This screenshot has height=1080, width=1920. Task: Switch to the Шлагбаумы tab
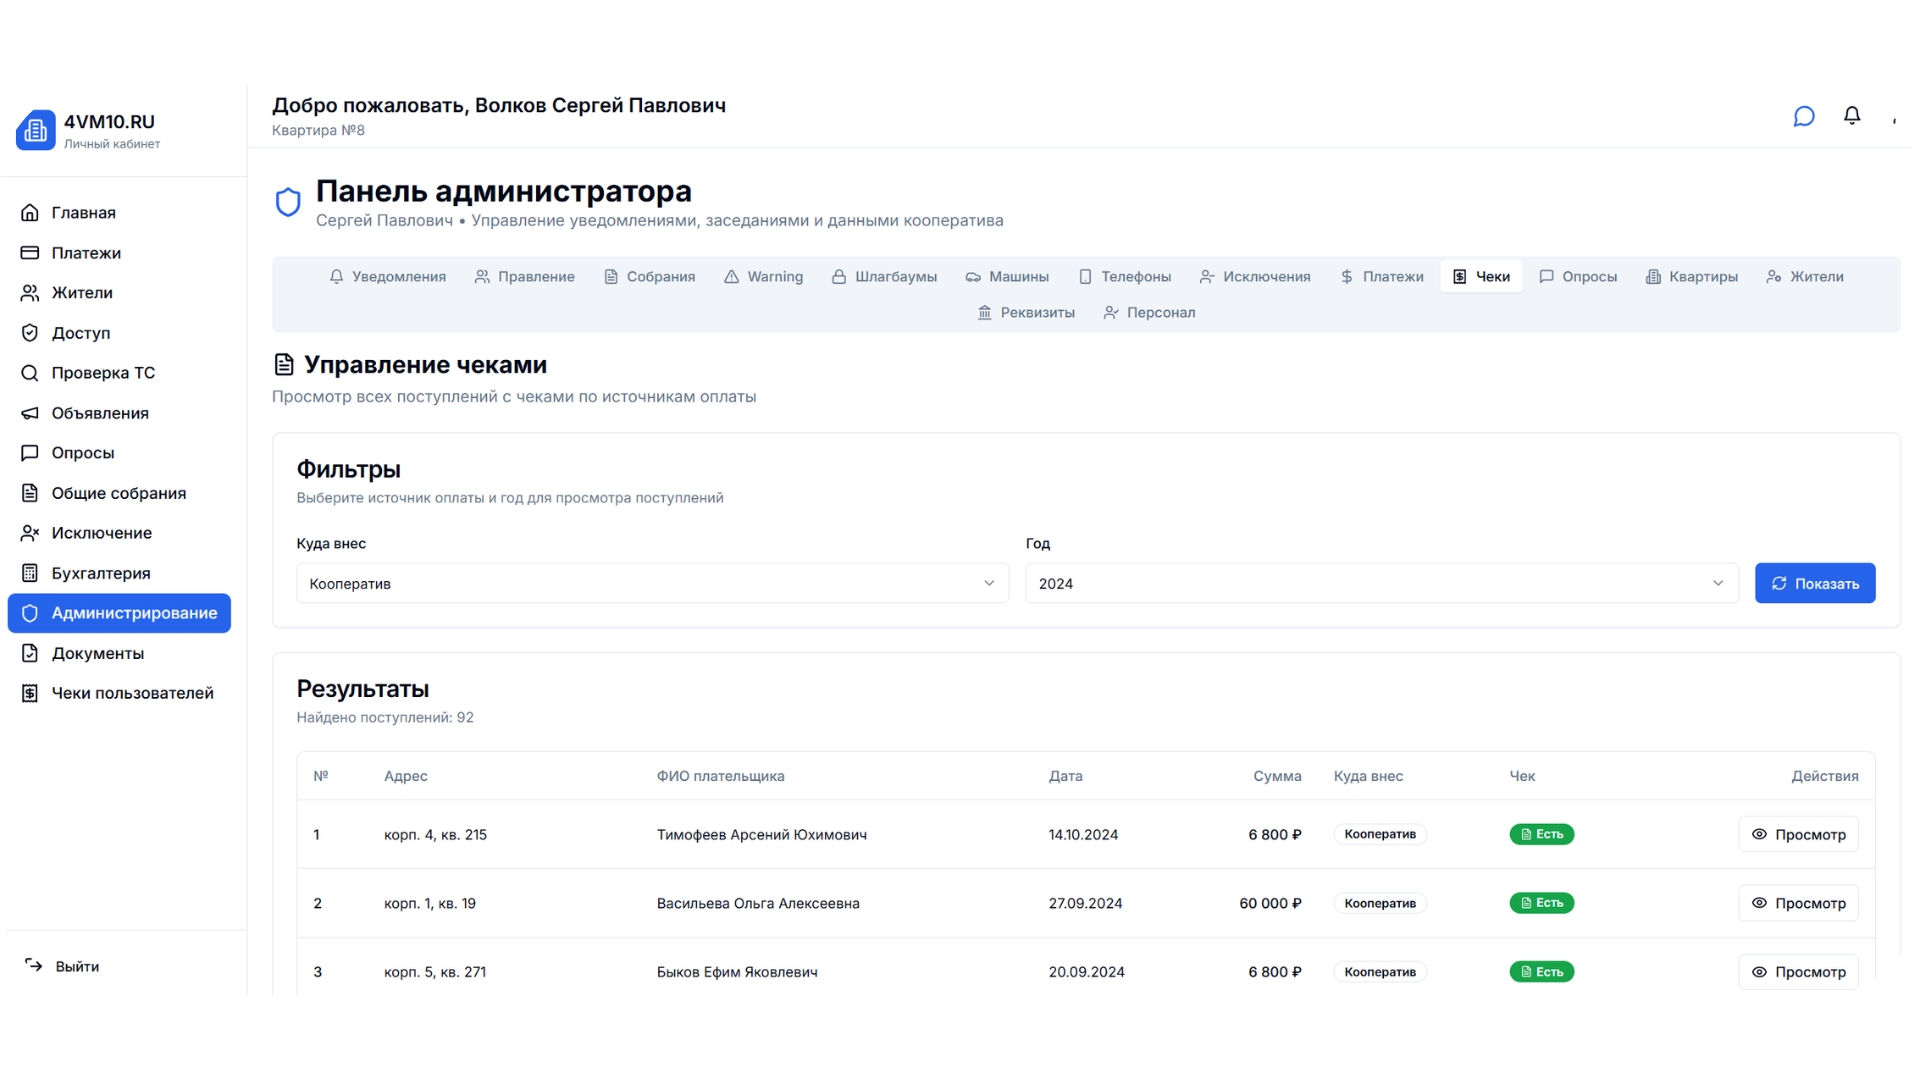pyautogui.click(x=884, y=277)
